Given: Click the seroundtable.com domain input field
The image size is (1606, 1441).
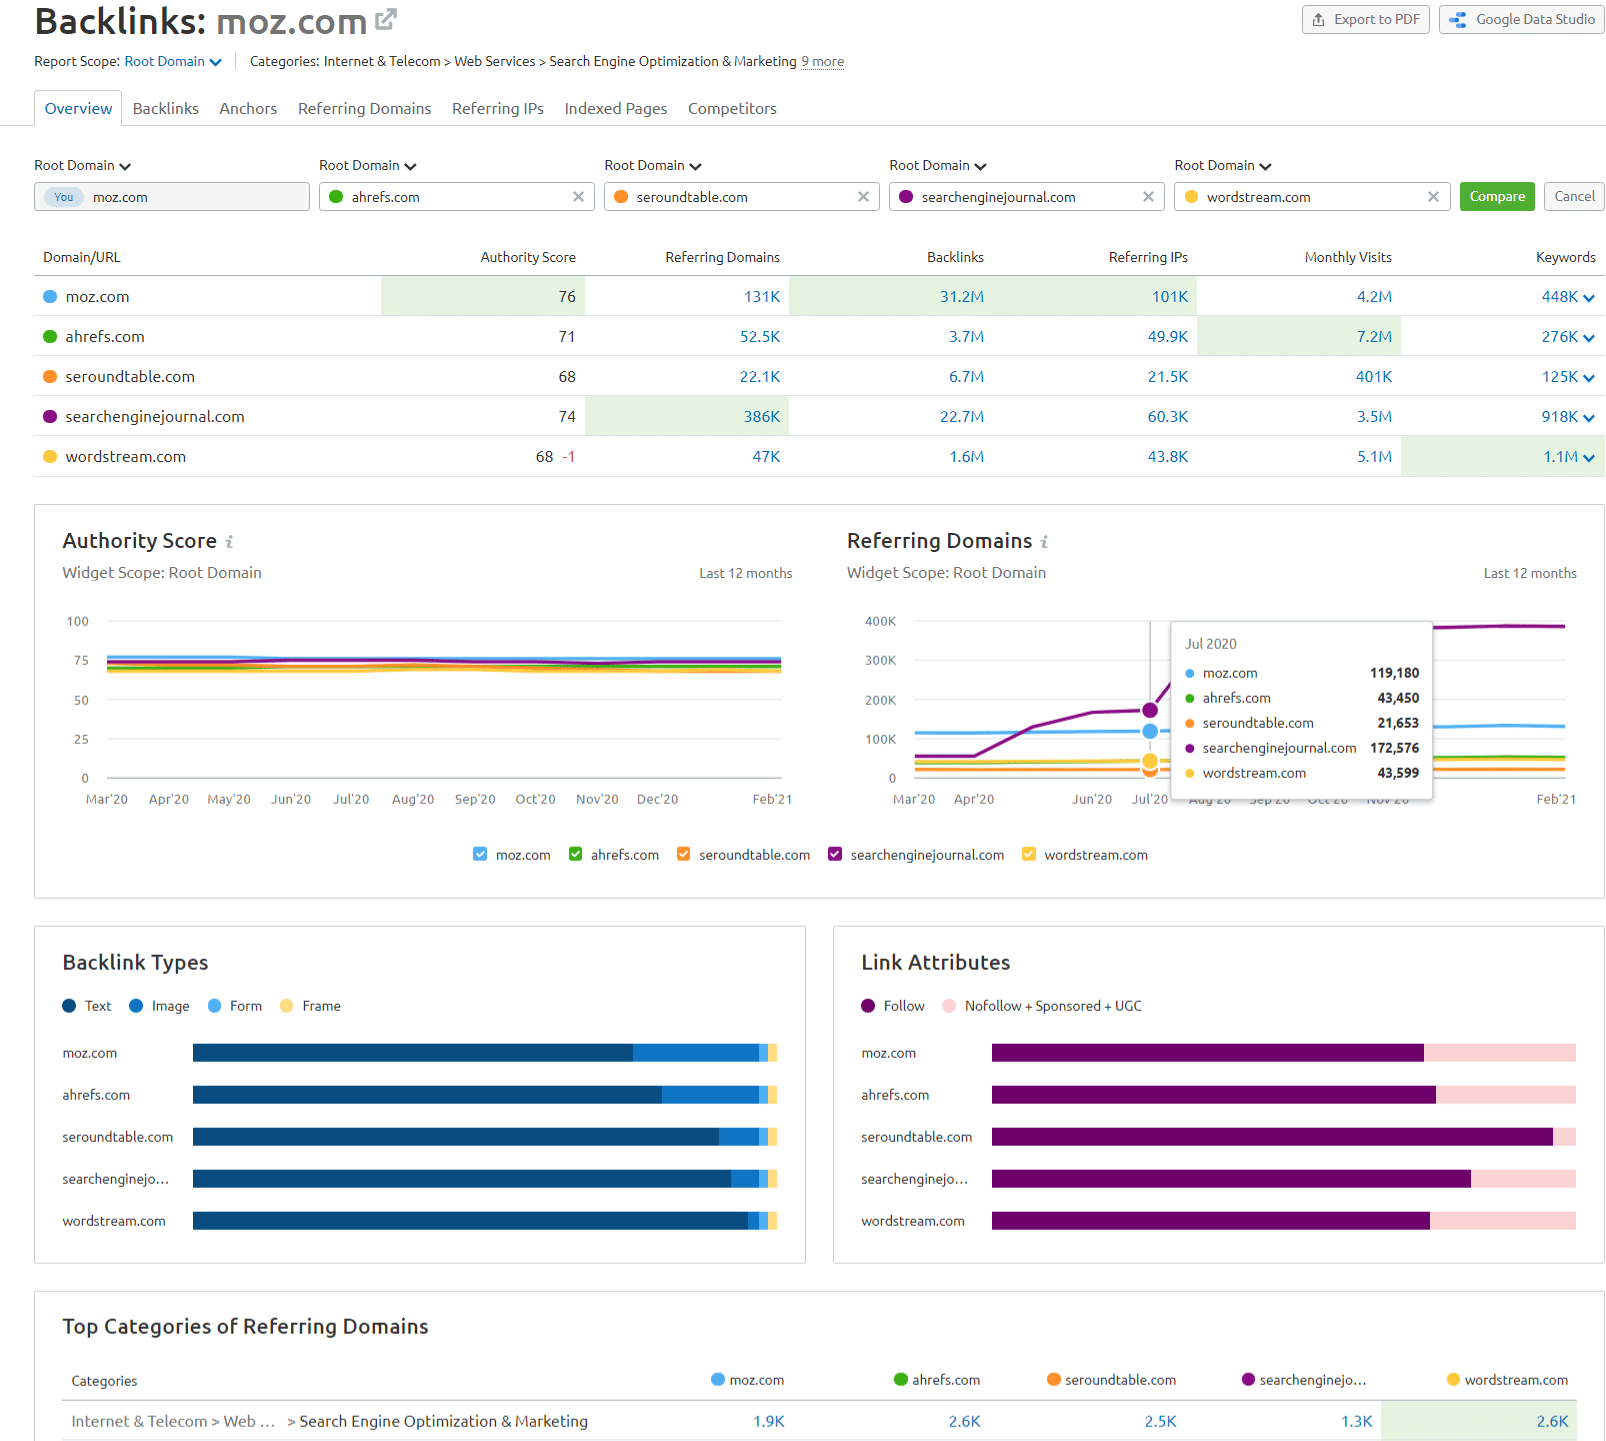Looking at the screenshot, I should [x=742, y=197].
